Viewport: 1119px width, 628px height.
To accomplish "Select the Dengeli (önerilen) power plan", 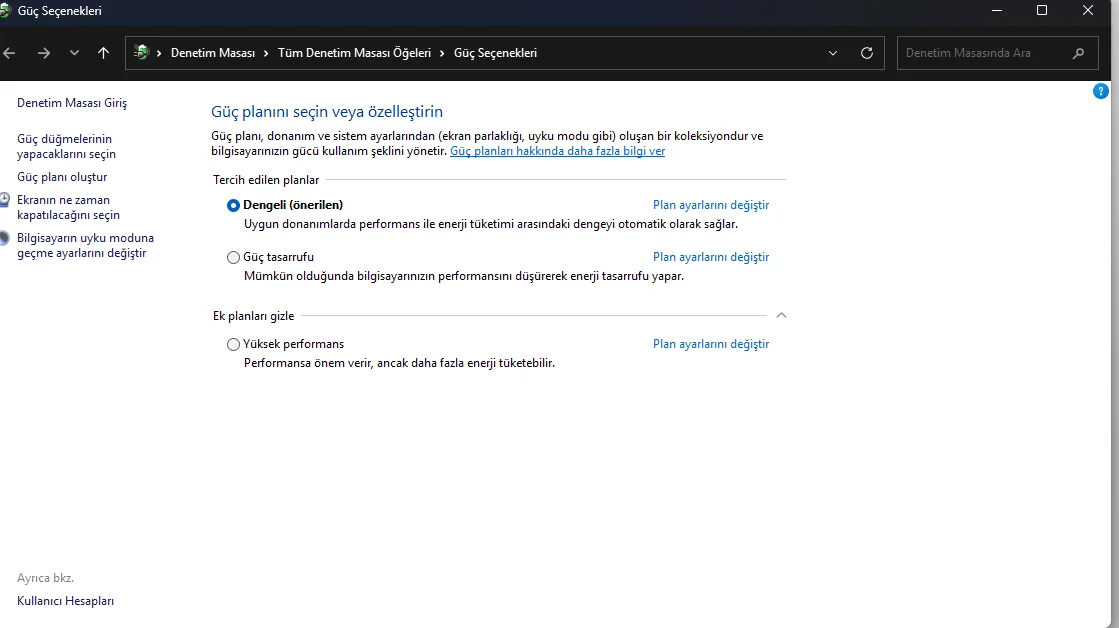I will [x=233, y=206].
